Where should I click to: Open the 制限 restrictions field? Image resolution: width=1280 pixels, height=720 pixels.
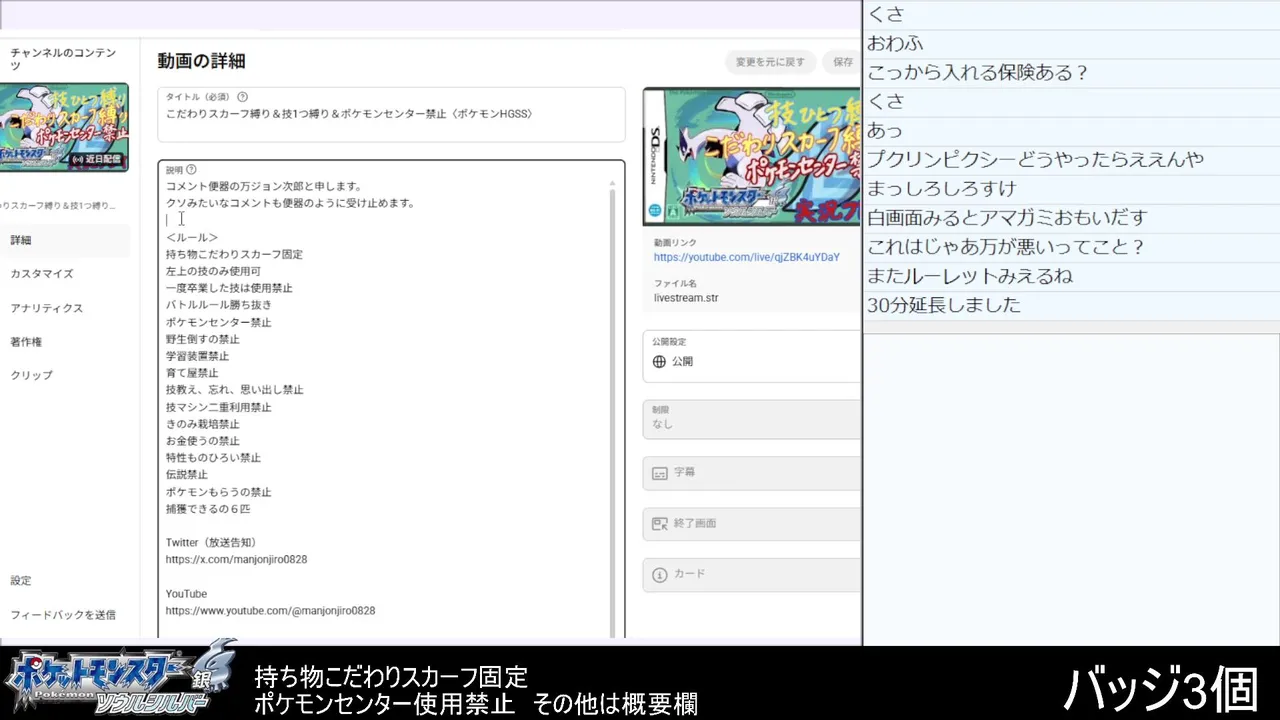tap(752, 419)
